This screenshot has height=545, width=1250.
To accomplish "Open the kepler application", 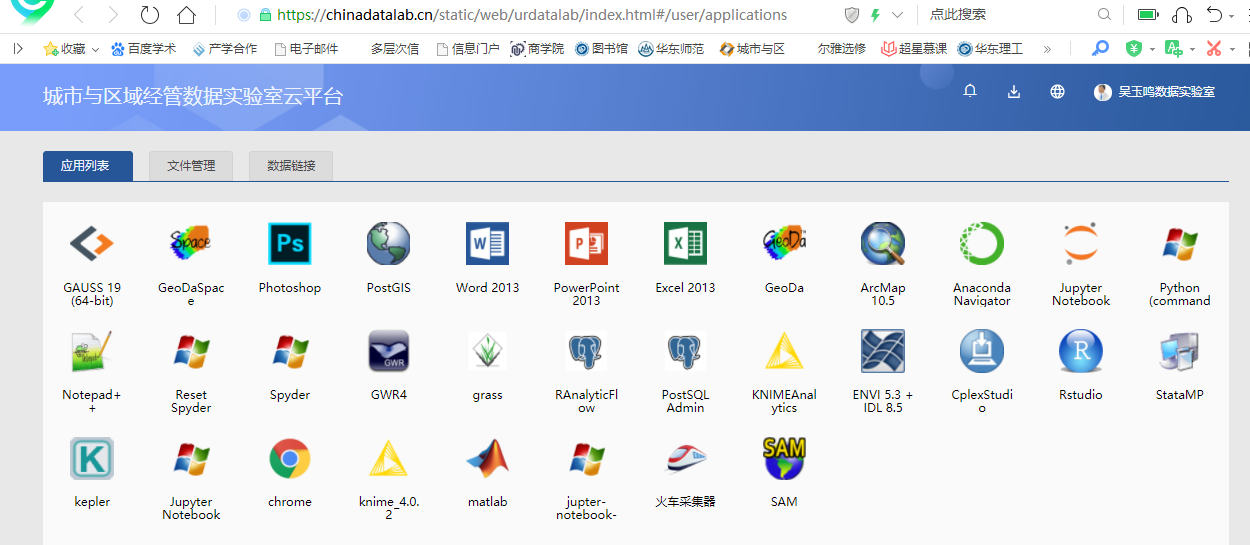I will click(x=92, y=458).
